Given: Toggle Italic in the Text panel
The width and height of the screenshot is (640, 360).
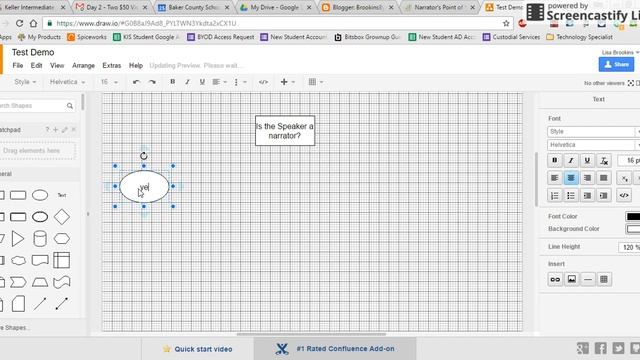Looking at the screenshot, I should pyautogui.click(x=571, y=160).
